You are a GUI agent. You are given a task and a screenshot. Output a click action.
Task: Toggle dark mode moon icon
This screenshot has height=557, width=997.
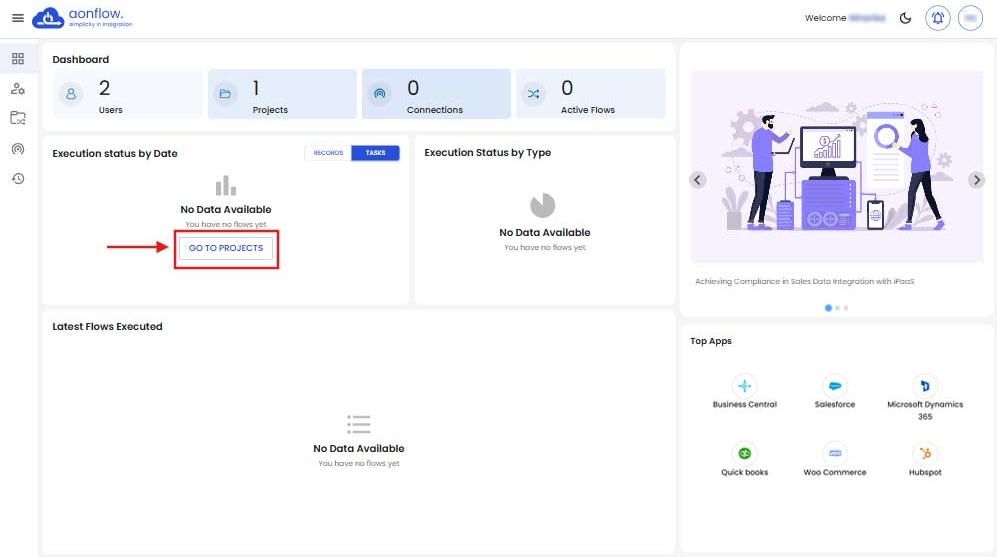point(905,18)
